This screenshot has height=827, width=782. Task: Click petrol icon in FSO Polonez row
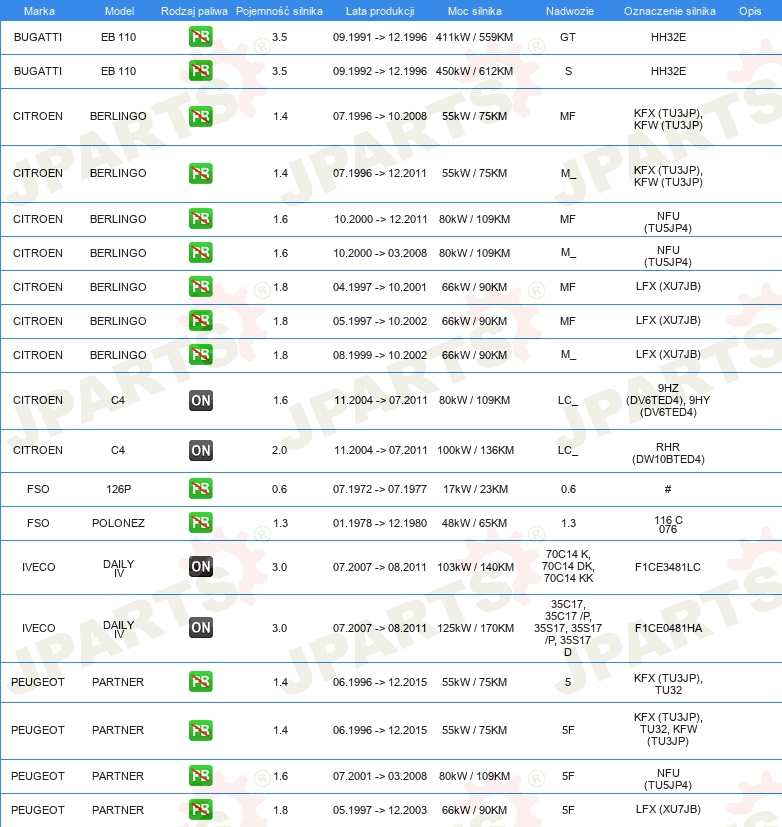coord(200,523)
